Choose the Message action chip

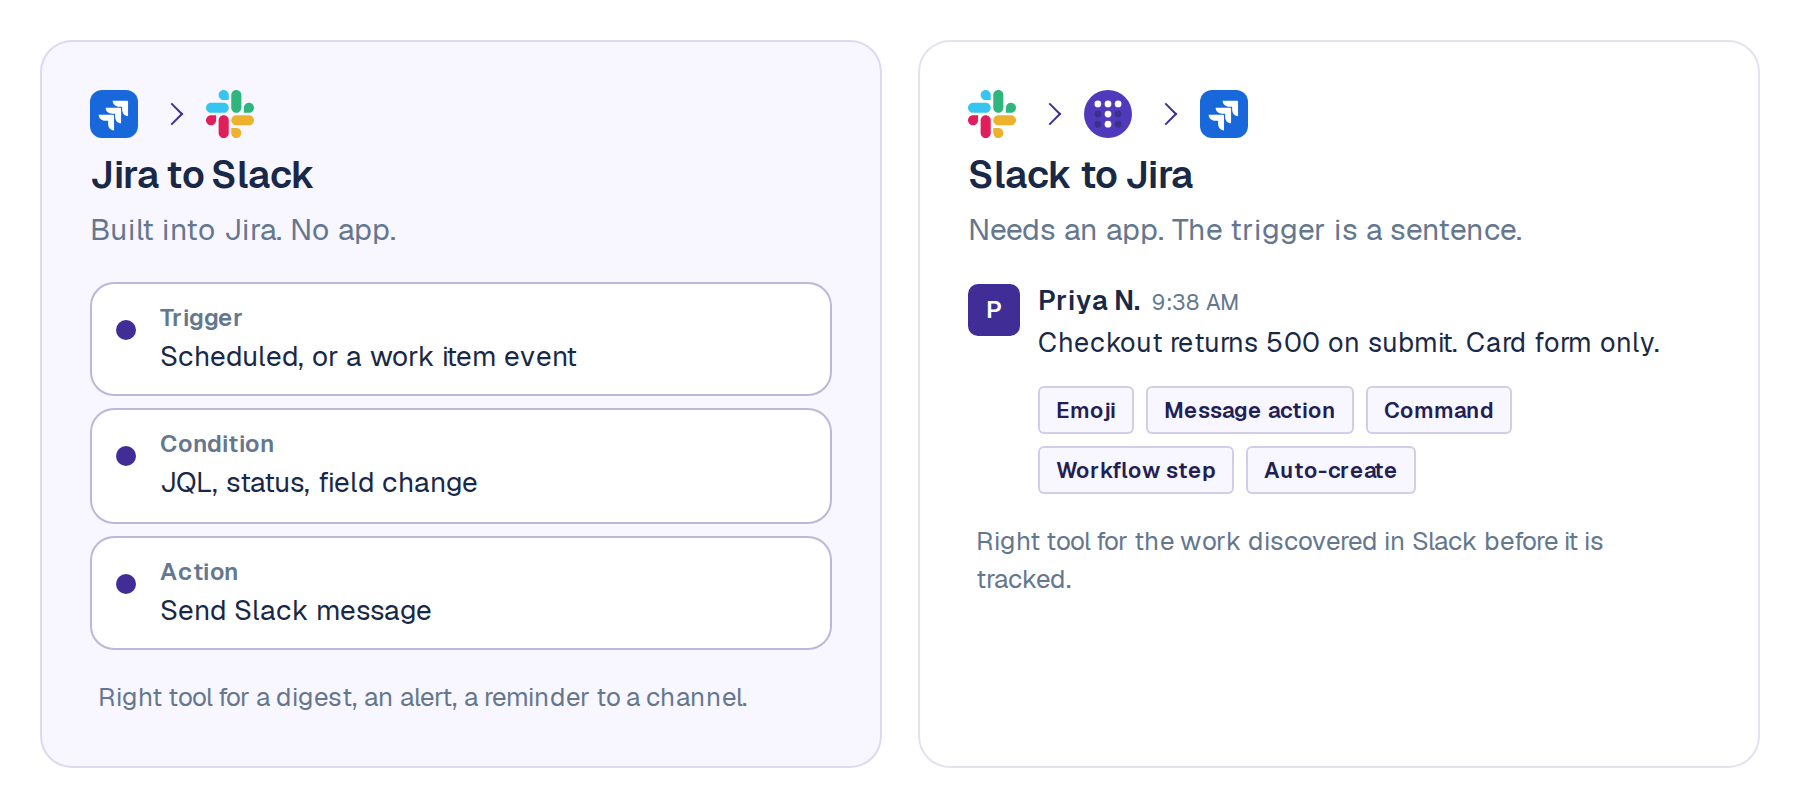coord(1250,410)
